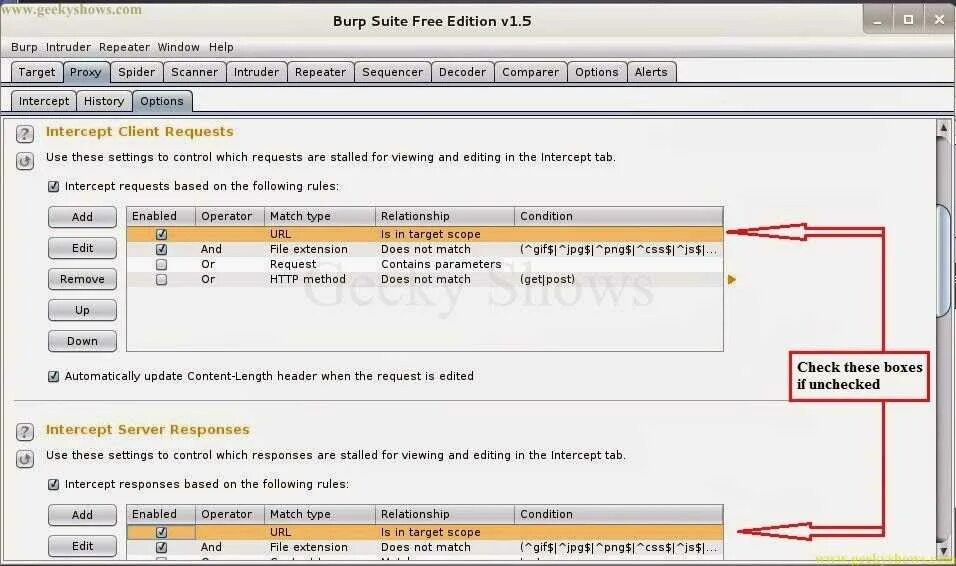Switch to the main Options tab

597,72
